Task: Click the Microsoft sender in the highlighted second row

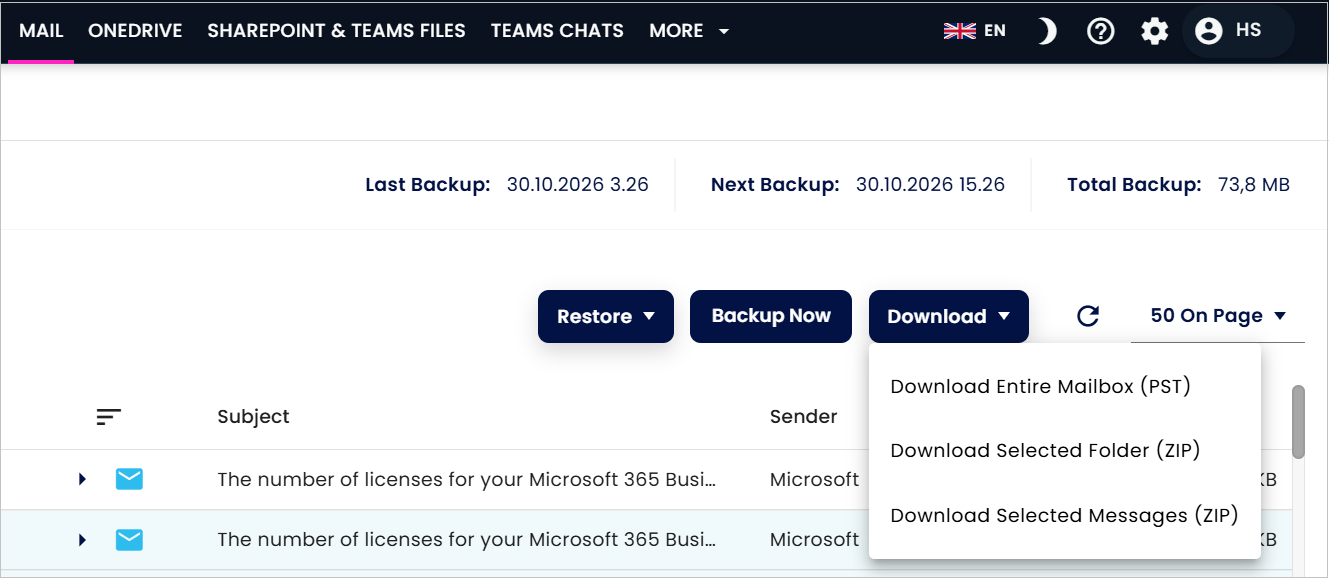Action: (x=814, y=540)
